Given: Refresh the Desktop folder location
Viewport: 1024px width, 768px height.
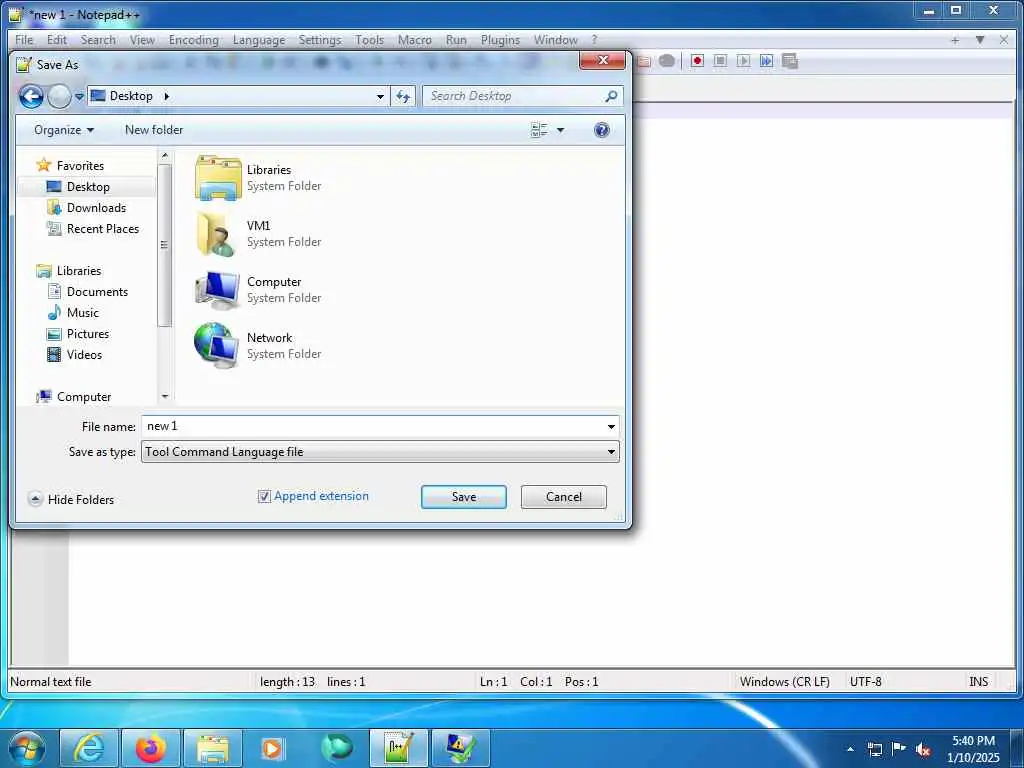Looking at the screenshot, I should click(403, 97).
